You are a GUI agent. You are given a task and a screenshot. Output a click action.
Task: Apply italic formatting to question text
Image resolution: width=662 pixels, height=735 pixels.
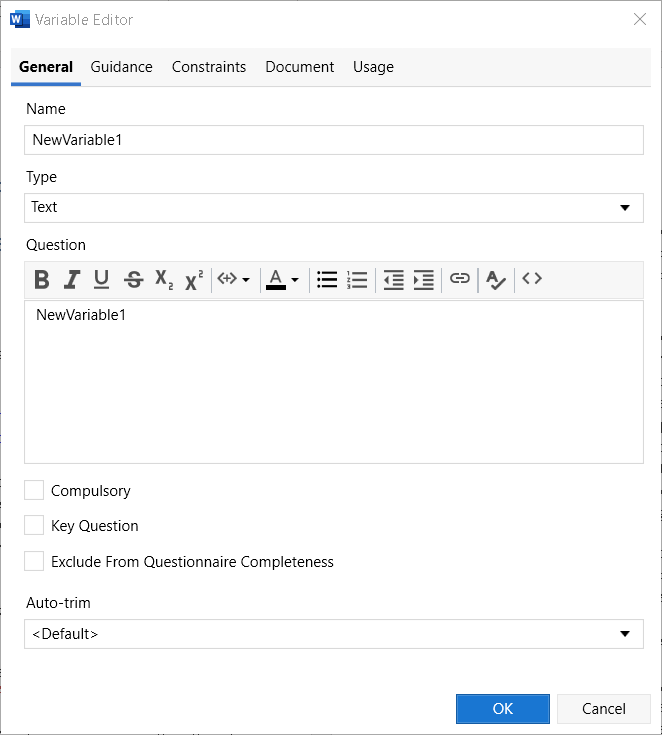72,279
